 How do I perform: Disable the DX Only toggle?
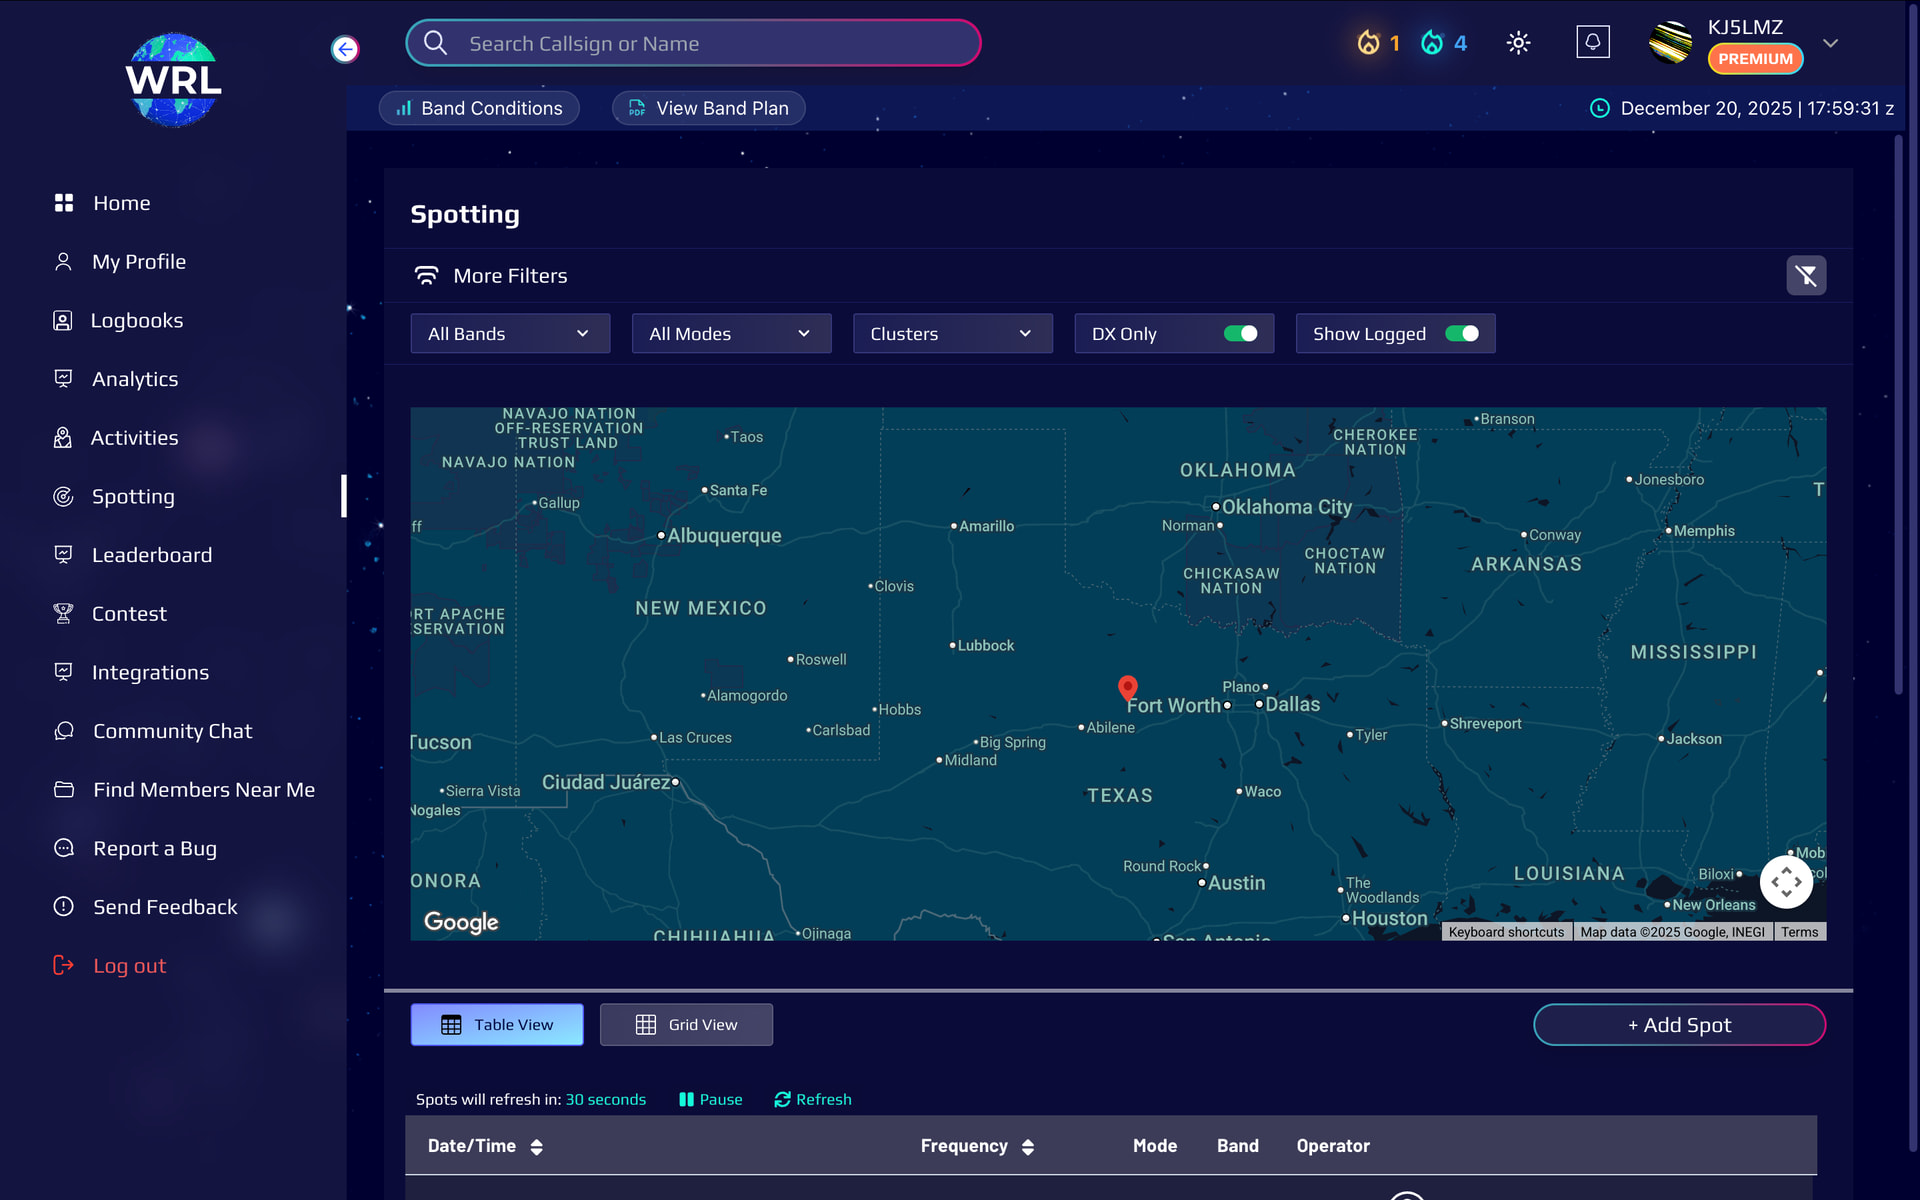(x=1240, y=334)
